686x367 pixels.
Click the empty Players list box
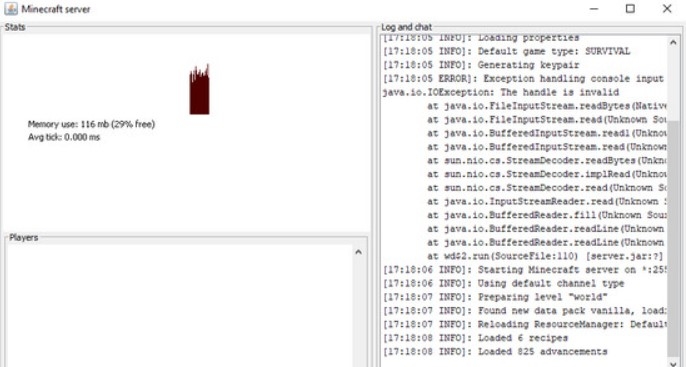[x=179, y=305]
